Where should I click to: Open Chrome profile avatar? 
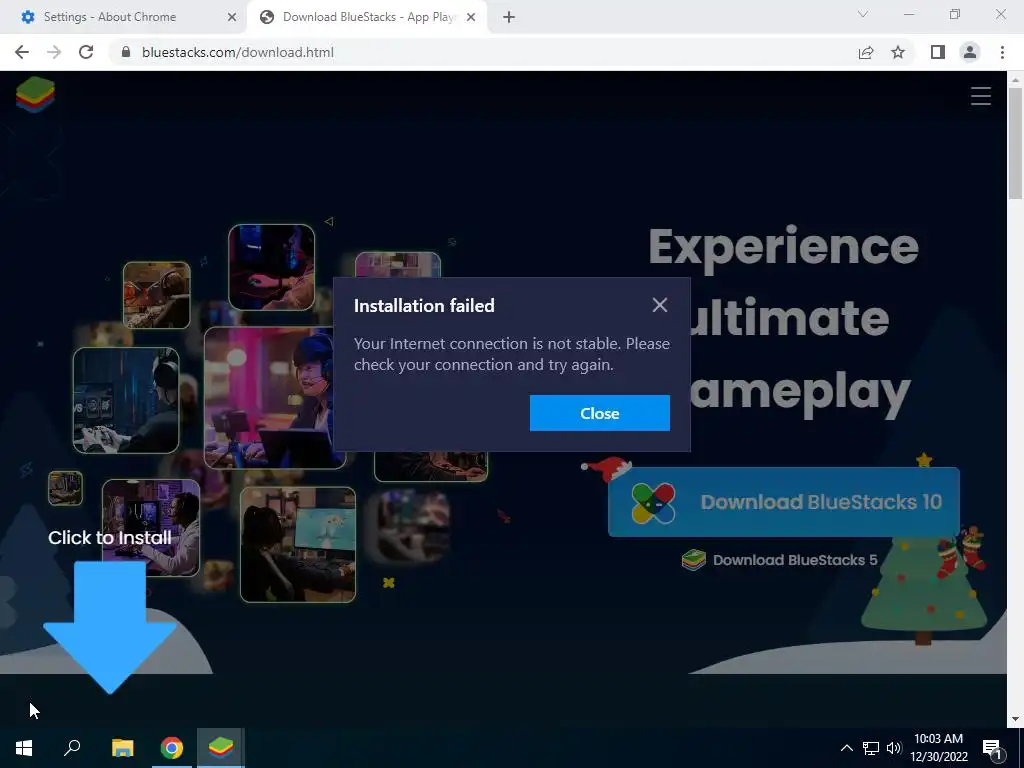pos(970,52)
